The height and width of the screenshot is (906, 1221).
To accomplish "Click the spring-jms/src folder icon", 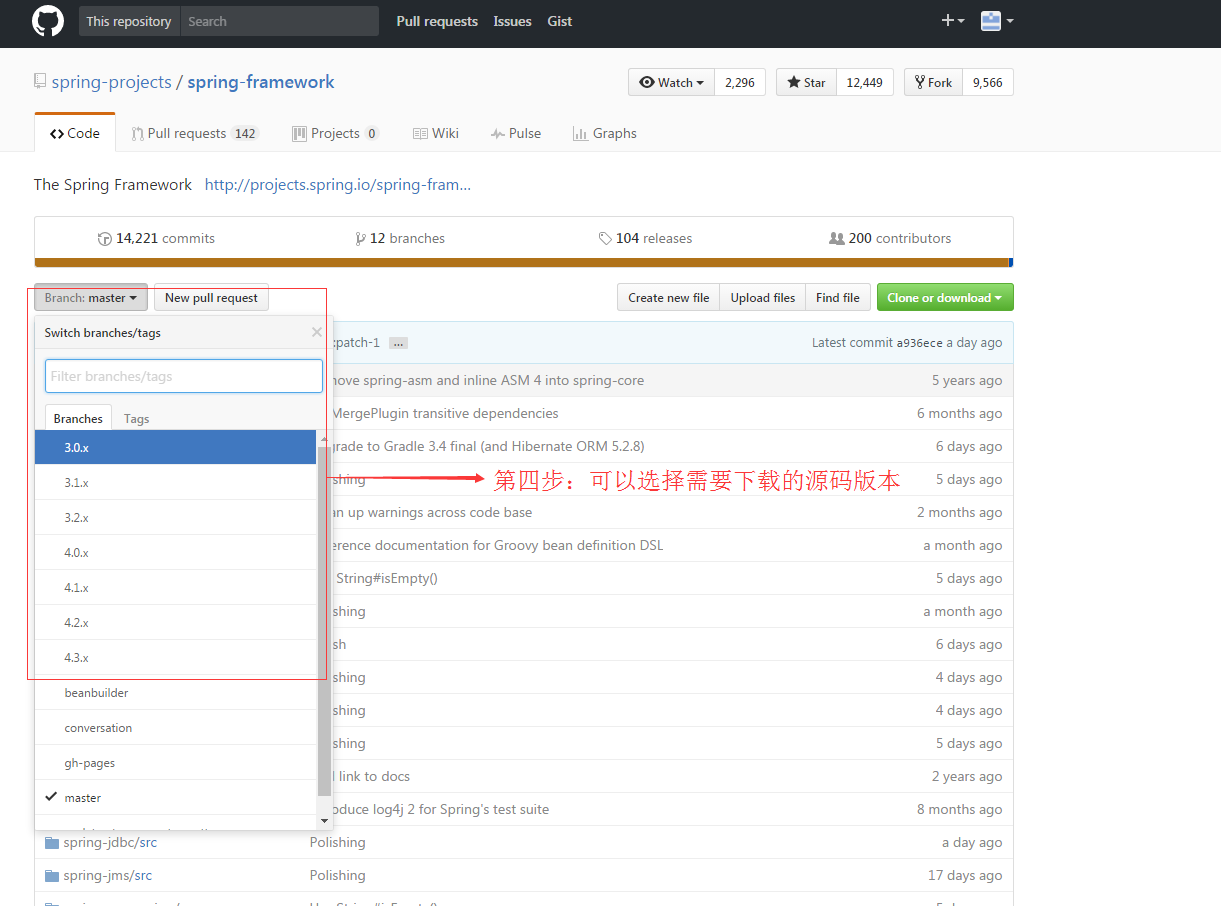I will (x=52, y=875).
